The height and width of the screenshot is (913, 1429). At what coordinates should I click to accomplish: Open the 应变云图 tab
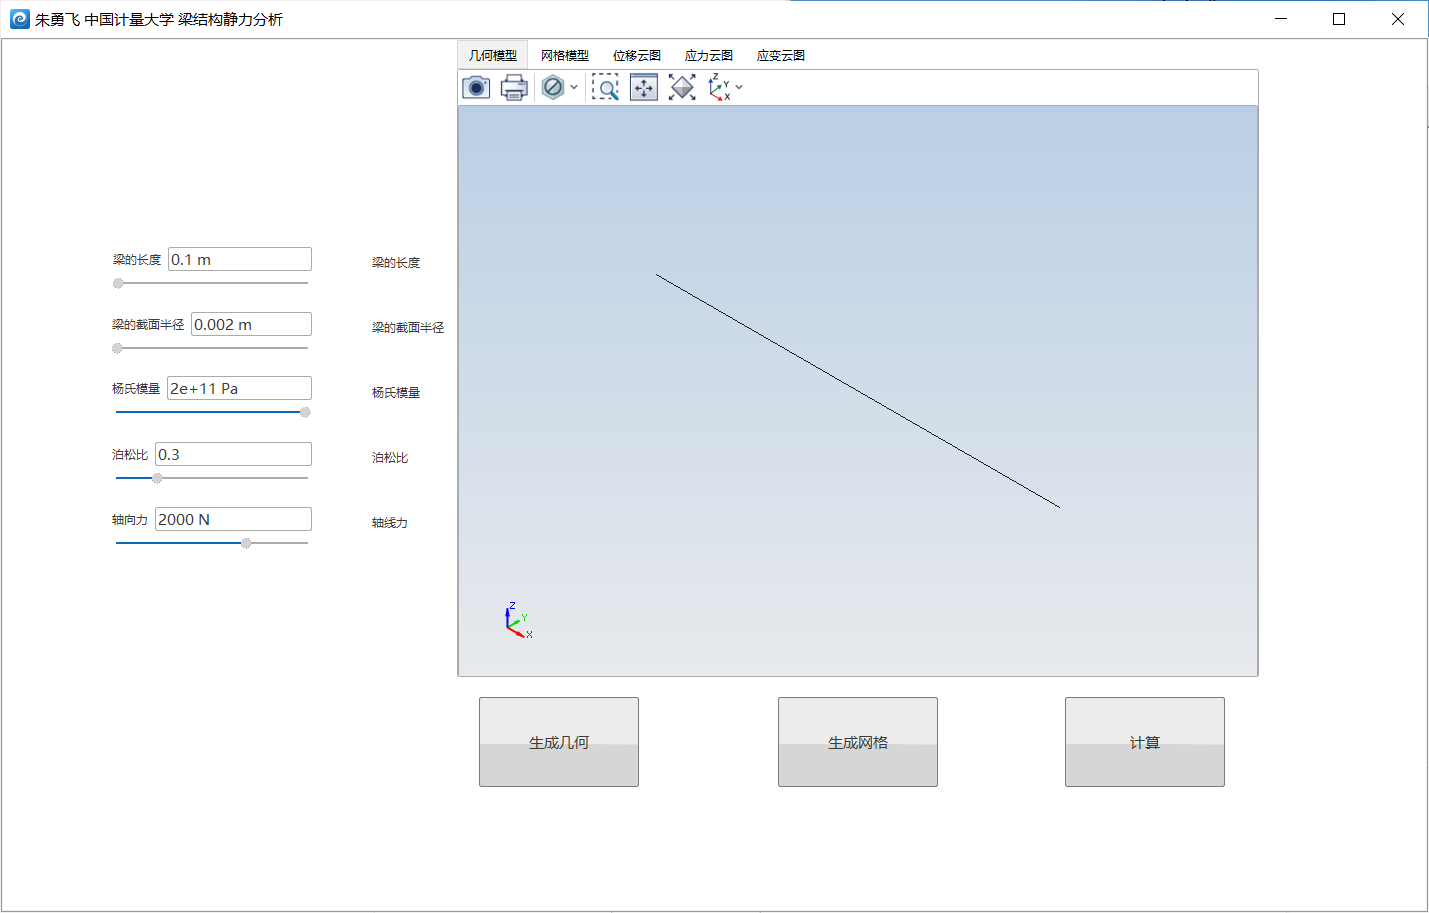tap(781, 55)
